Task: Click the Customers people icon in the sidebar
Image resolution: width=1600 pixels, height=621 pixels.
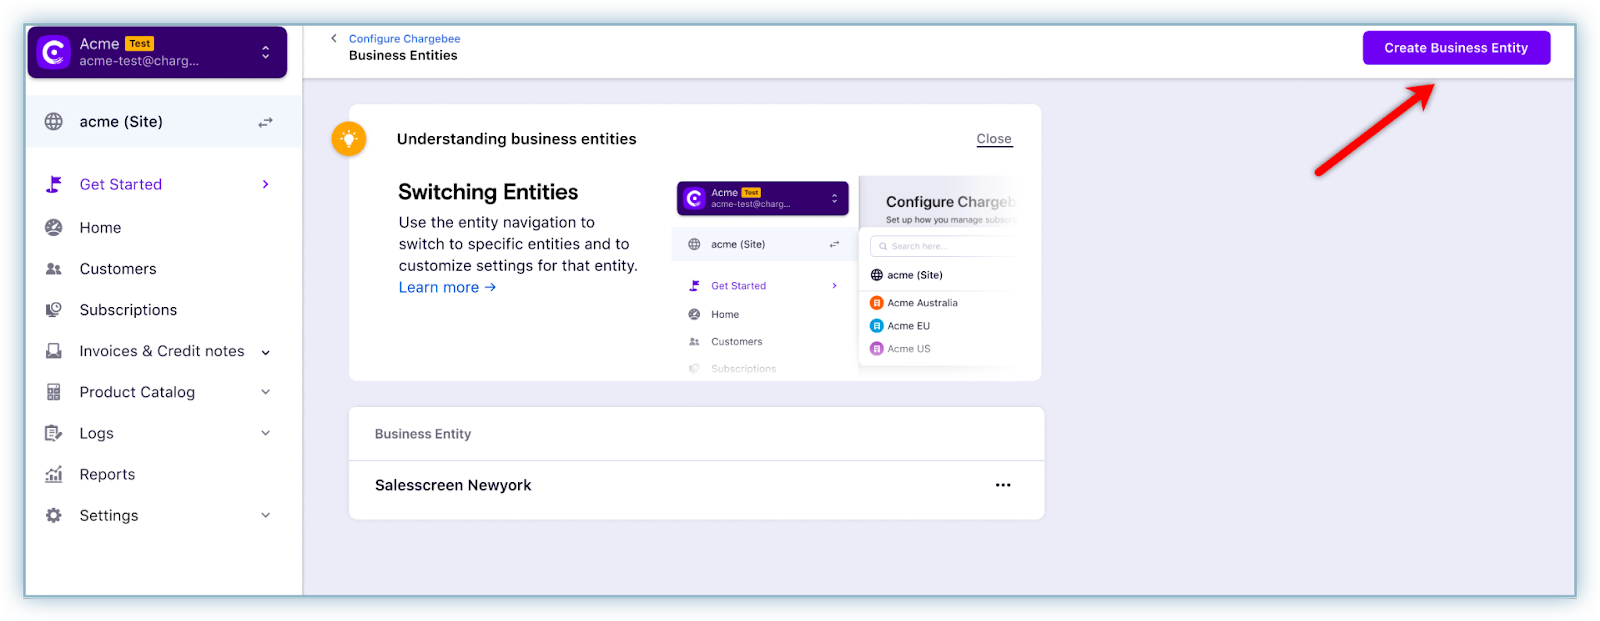Action: pyautogui.click(x=54, y=269)
